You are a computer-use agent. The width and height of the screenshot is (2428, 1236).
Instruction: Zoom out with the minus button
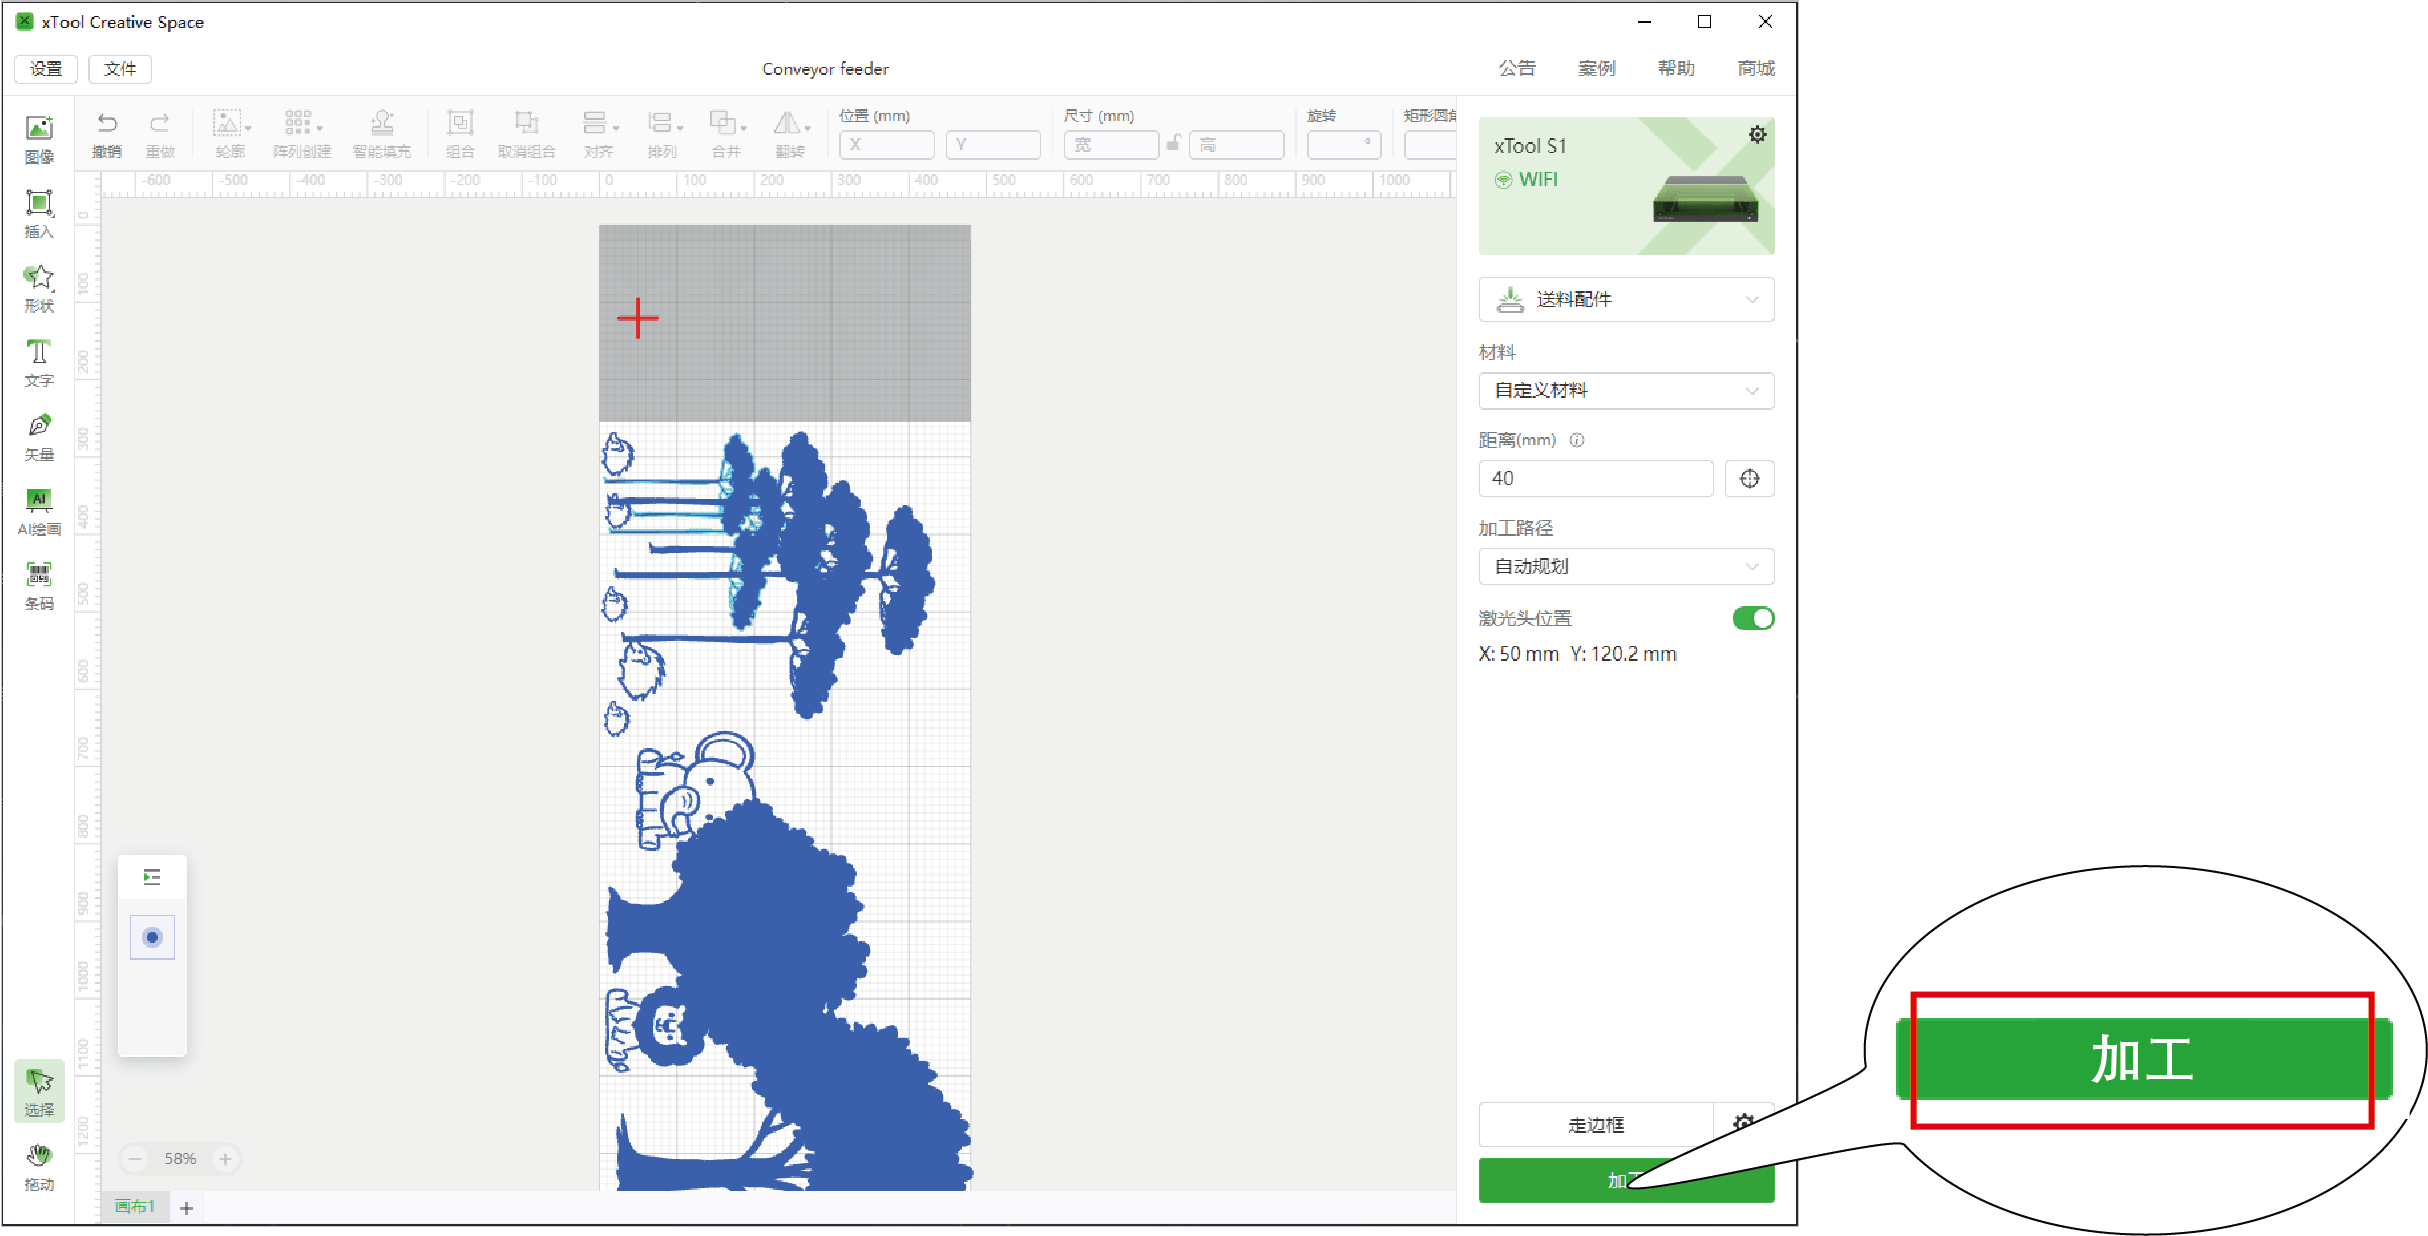(135, 1158)
